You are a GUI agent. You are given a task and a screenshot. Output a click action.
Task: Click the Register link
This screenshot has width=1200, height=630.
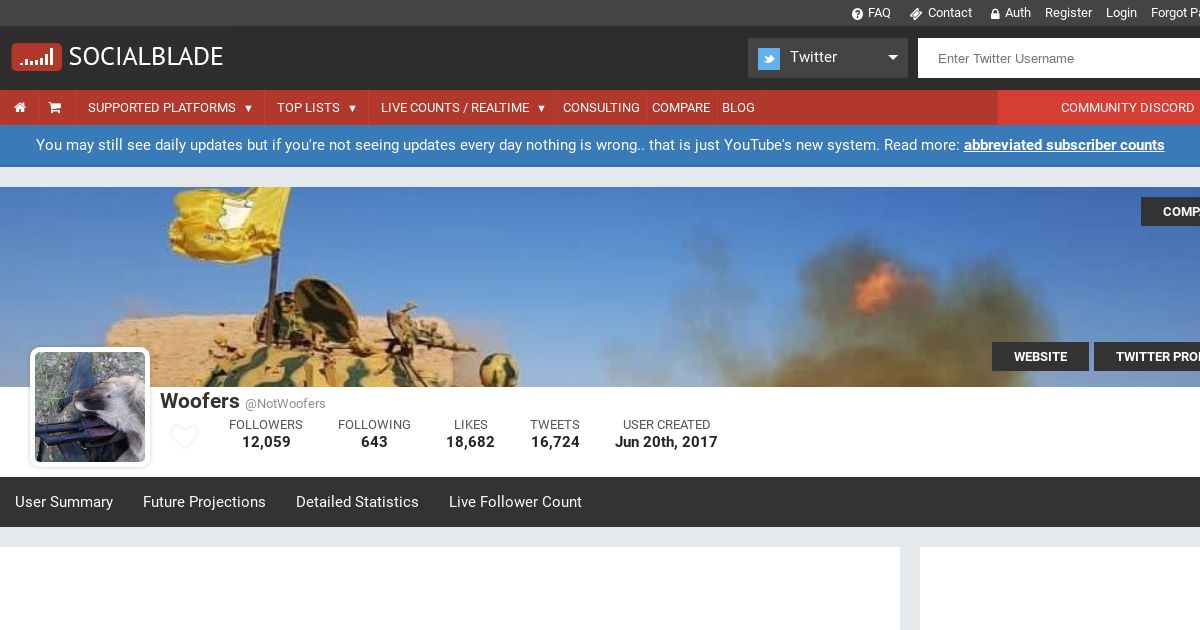pyautogui.click(x=1068, y=13)
